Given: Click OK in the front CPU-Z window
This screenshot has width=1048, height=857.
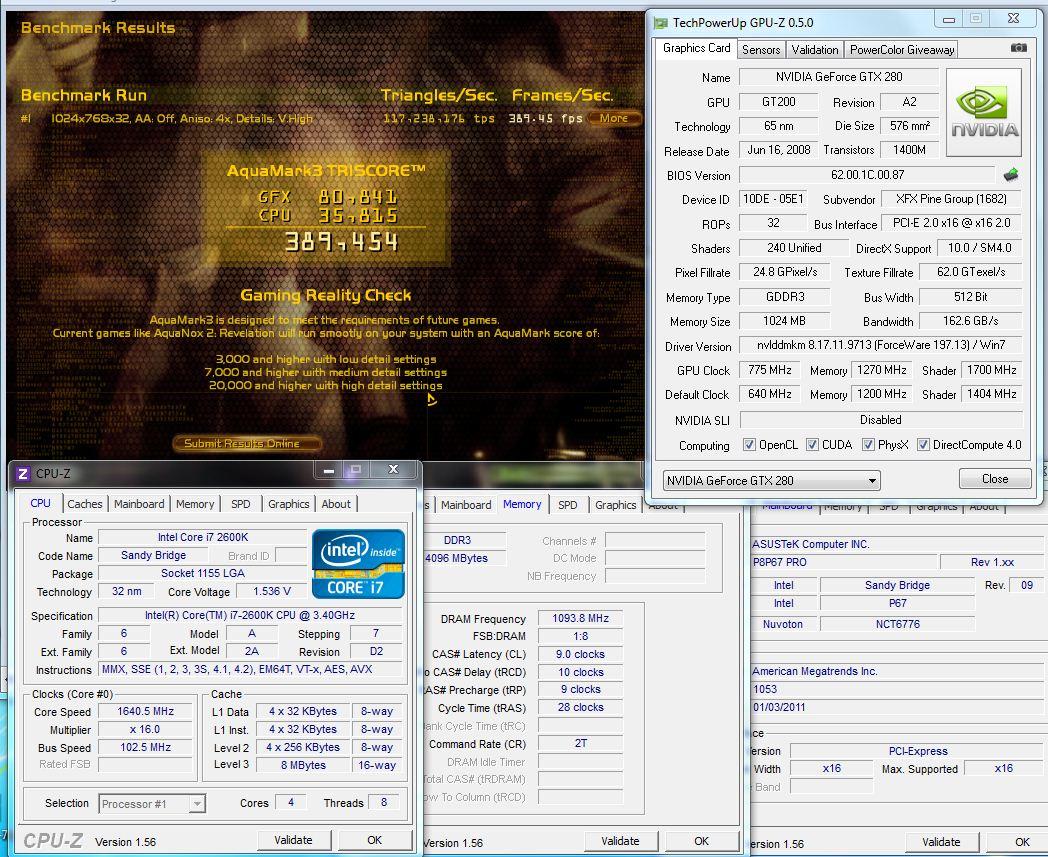Looking at the screenshot, I should pos(374,840).
